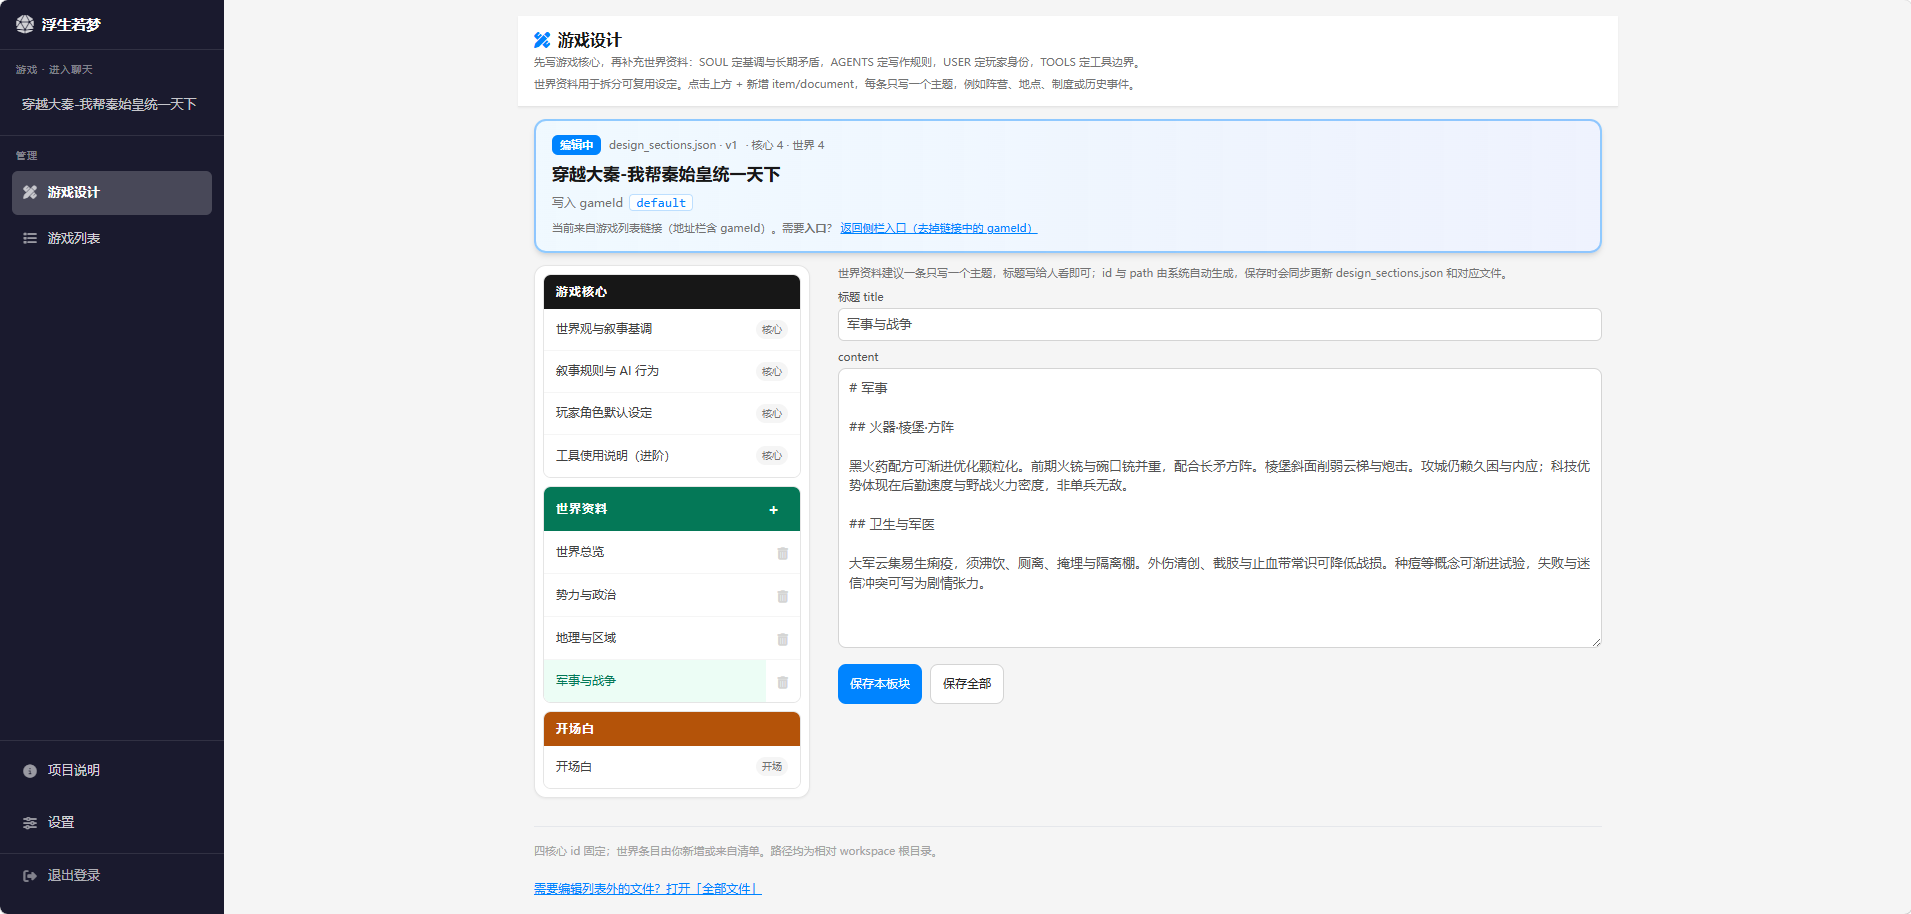Open the 开场白 section entry

pos(575,767)
